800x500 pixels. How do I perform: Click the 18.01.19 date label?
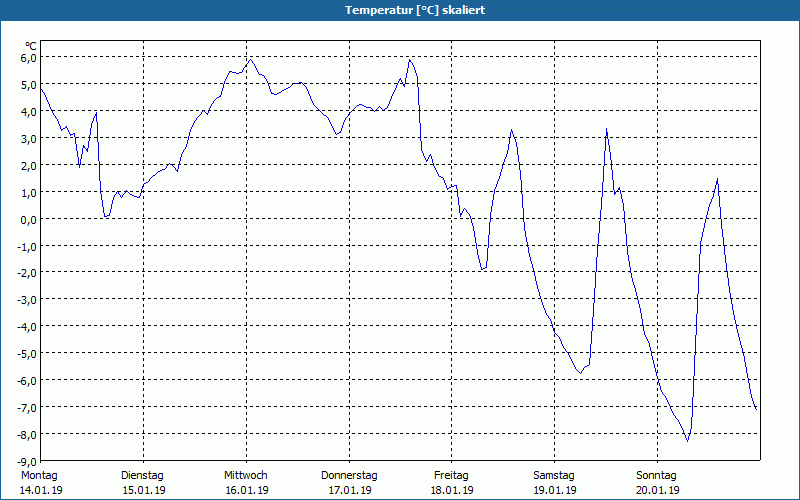[x=452, y=490]
